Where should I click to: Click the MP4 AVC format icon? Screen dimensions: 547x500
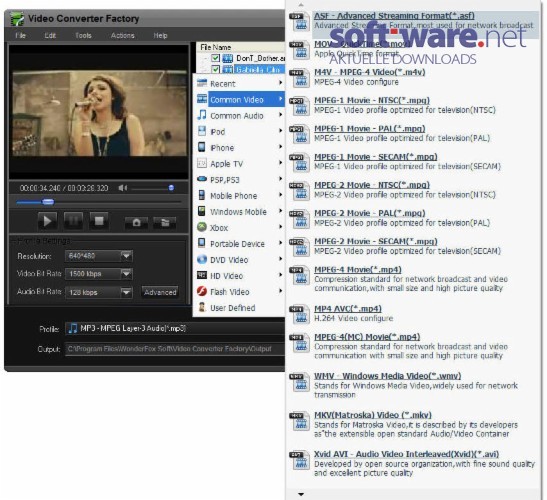tap(299, 315)
